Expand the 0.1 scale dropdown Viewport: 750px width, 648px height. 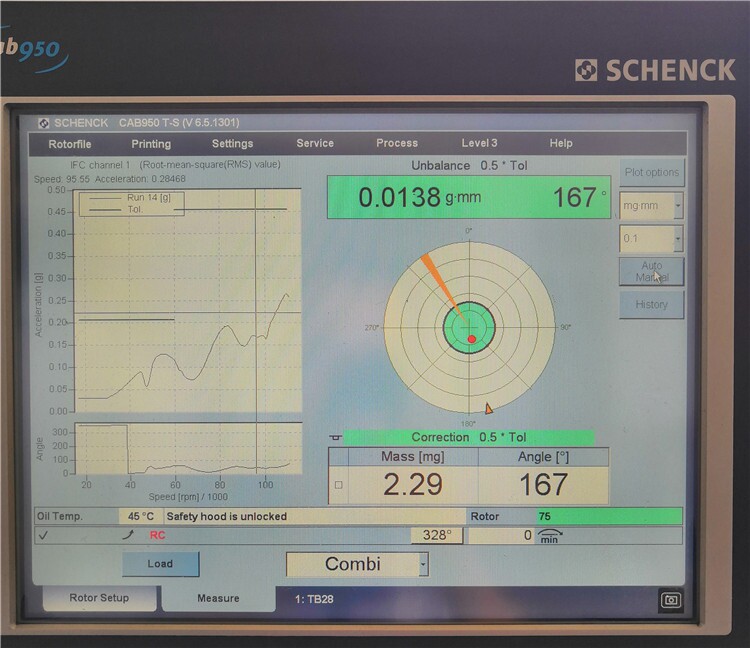pyautogui.click(x=678, y=238)
